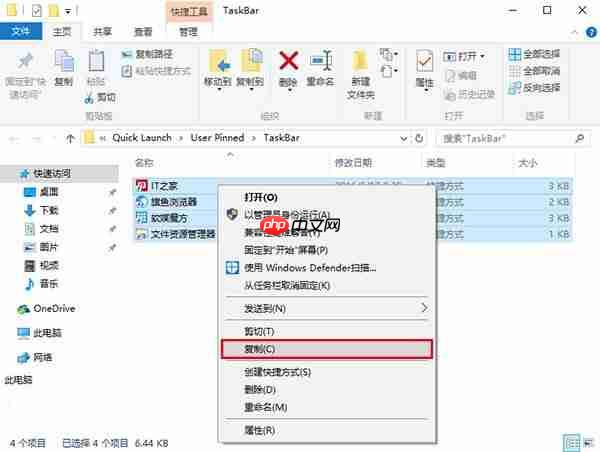This screenshot has height=452, width=600.
Task: Switch to Details view icon in status bar
Action: pos(572,443)
